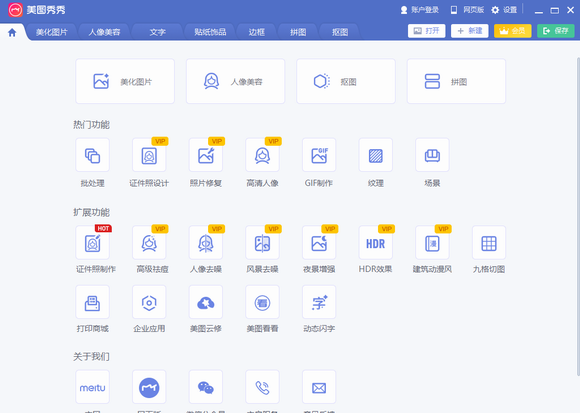This screenshot has width=580, height=413.
Task: Click the yellow 会员 membership button
Action: (512, 31)
